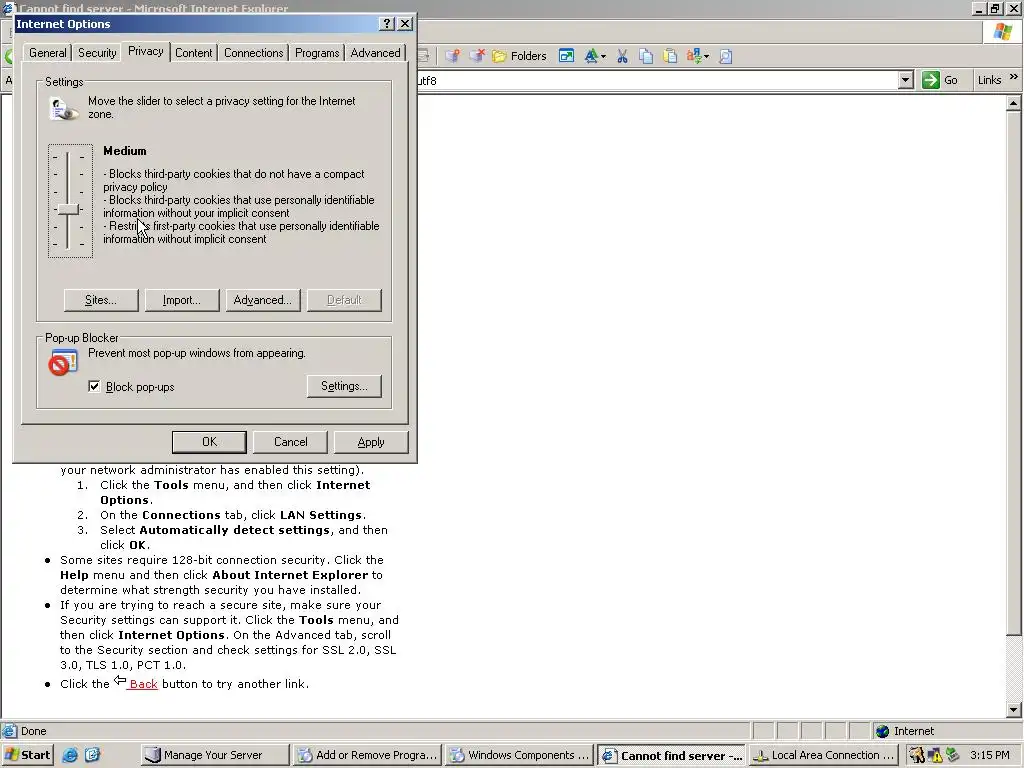
Task: Open the Advanced... privacy settings button
Action: click(263, 300)
